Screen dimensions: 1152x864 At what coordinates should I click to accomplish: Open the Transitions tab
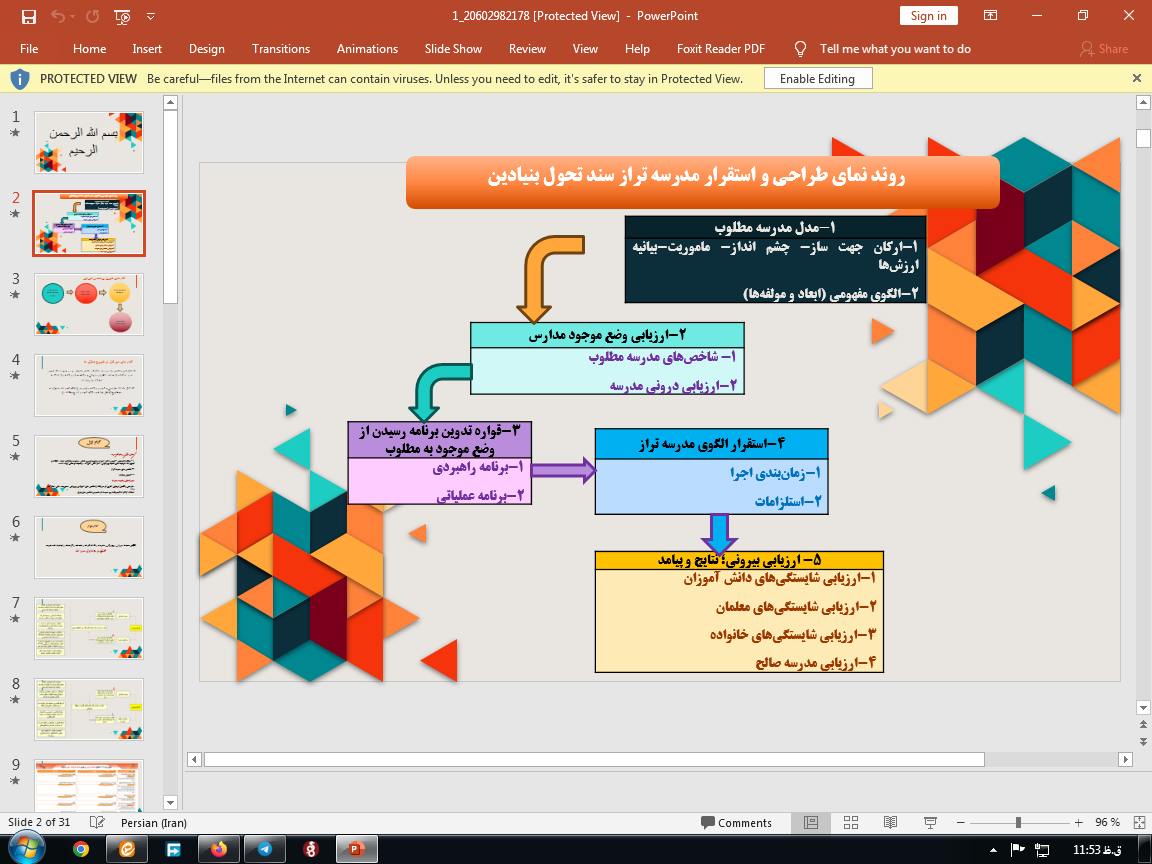pyautogui.click(x=281, y=49)
